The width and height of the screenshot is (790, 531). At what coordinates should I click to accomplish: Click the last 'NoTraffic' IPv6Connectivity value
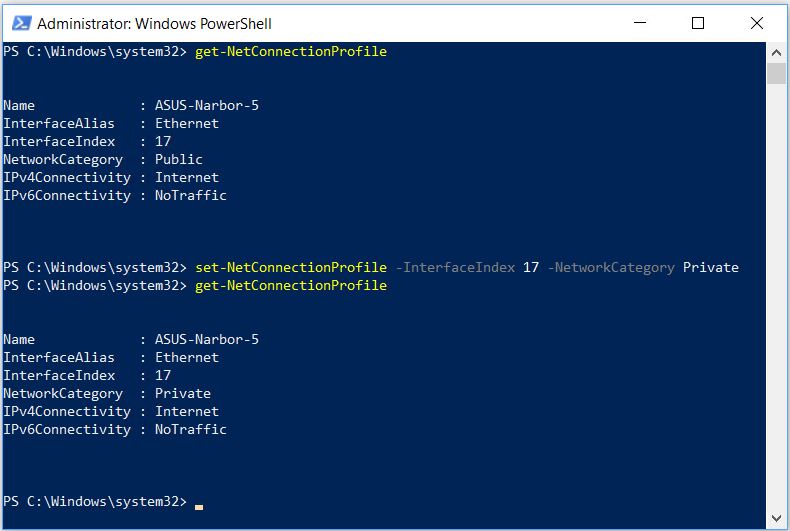tap(190, 429)
